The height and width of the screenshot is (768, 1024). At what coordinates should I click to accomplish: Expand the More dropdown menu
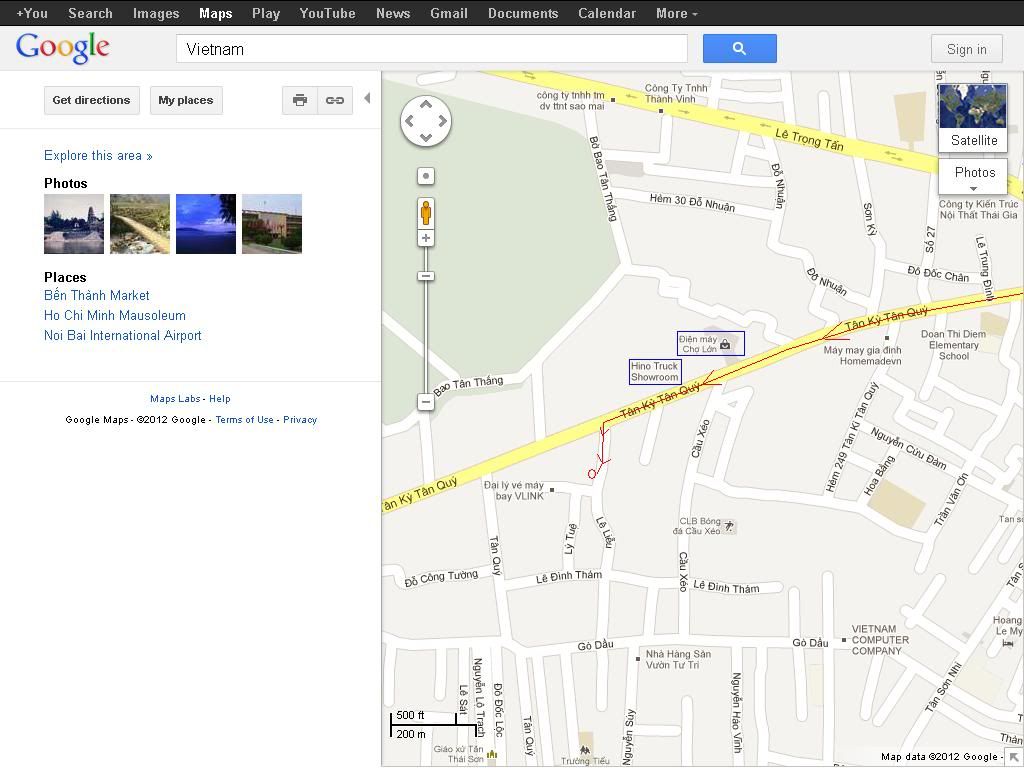[677, 13]
